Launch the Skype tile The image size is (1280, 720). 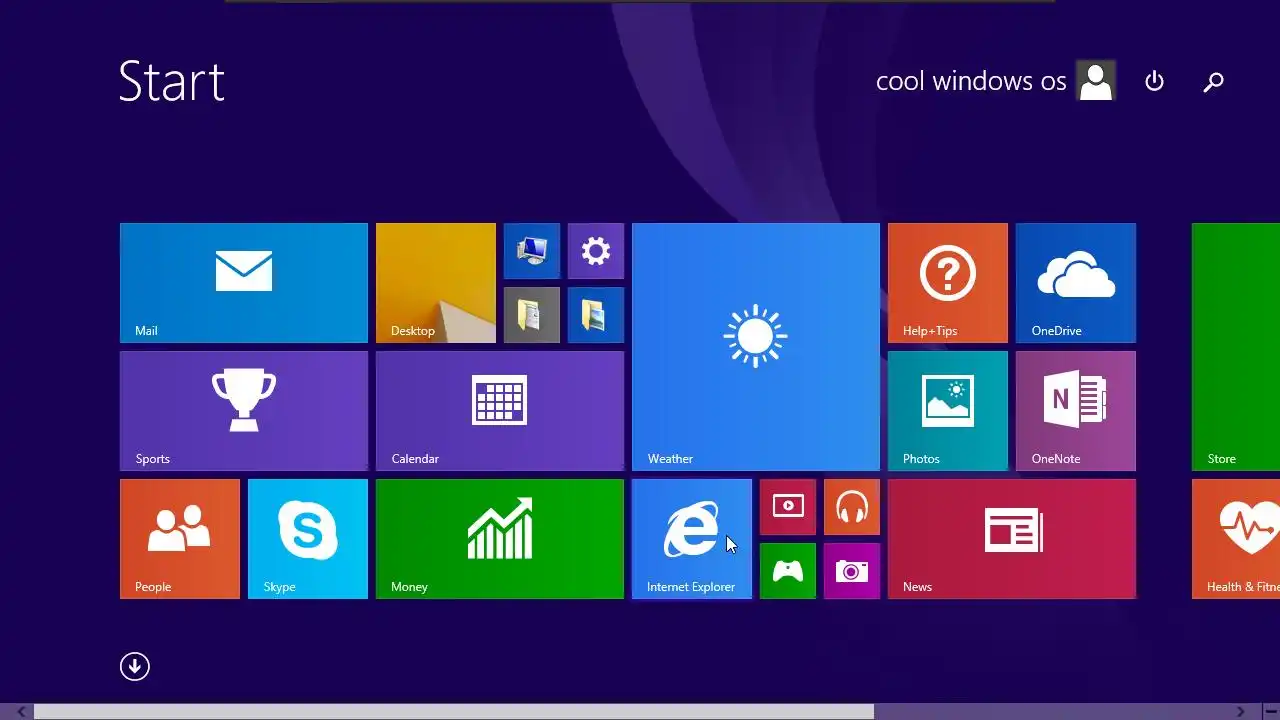[x=308, y=539]
